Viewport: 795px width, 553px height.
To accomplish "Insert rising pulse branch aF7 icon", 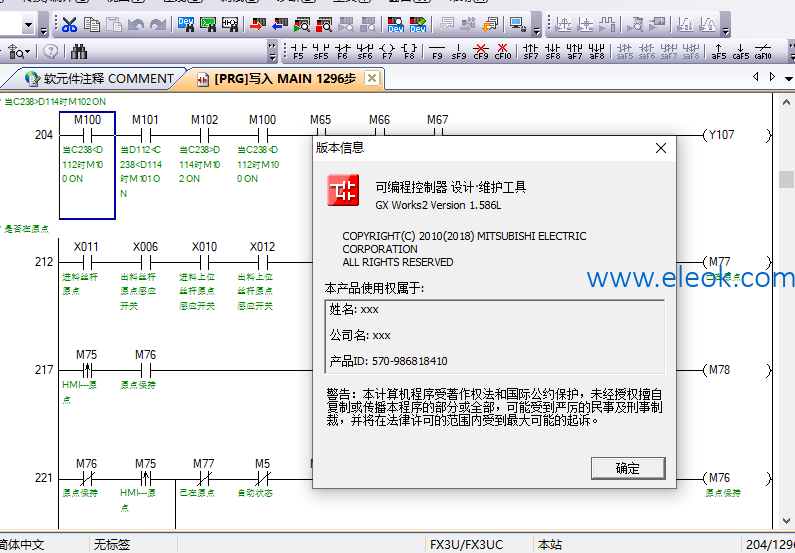I will tap(574, 51).
